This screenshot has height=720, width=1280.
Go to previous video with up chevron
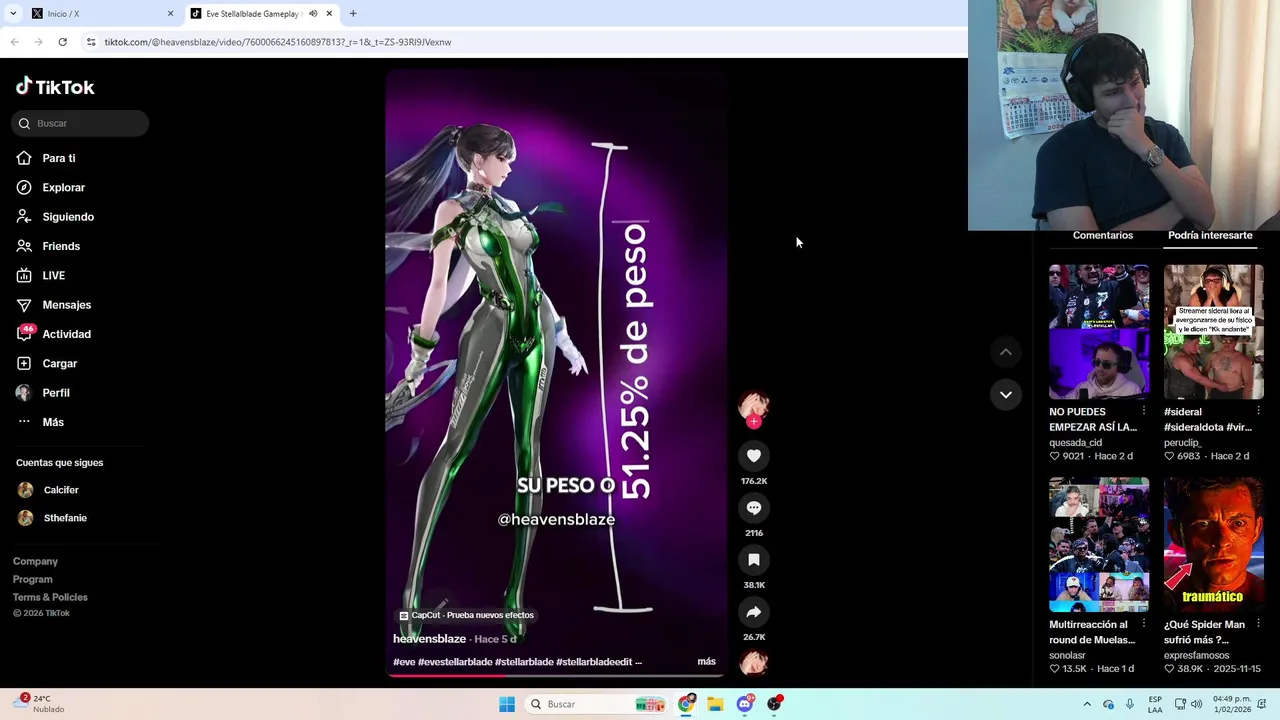coord(1006,352)
